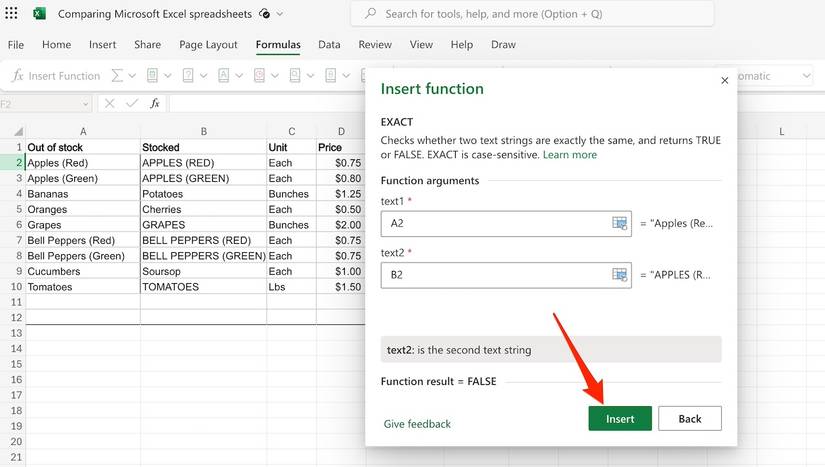Switch to the Page Layout tab

pos(208,45)
